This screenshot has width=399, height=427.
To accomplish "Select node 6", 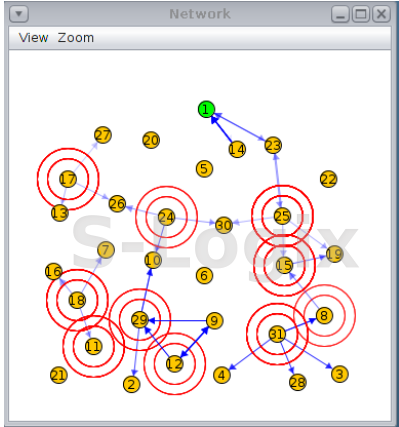I will pyautogui.click(x=204, y=275).
